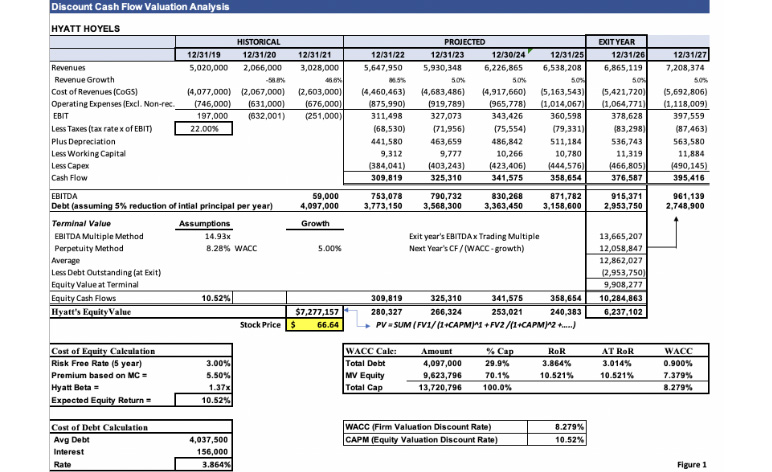The image size is (772, 472).
Task: Click the 2019 revenue value 5,020,000
Action: tap(209, 67)
